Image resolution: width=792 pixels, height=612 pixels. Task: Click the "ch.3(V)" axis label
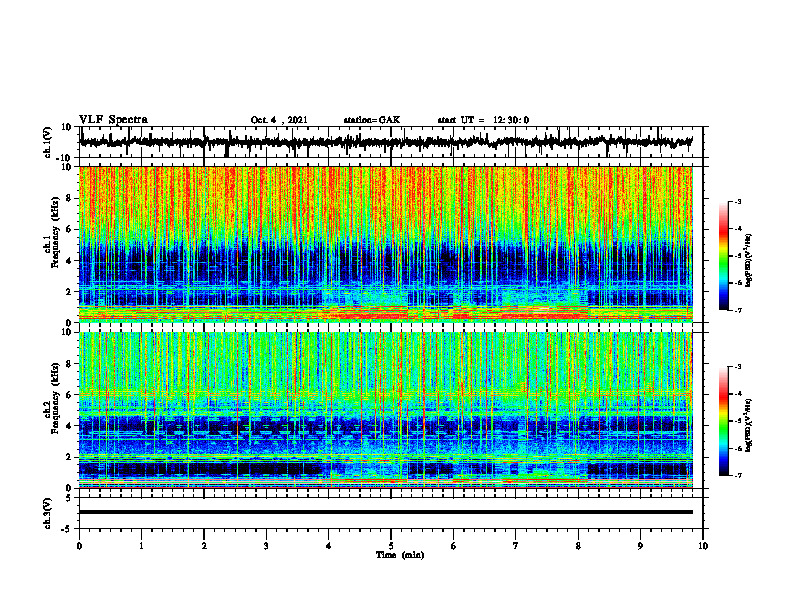pos(47,513)
